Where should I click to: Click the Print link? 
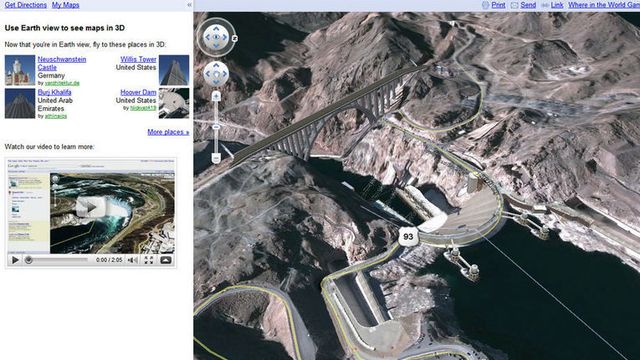click(x=498, y=5)
